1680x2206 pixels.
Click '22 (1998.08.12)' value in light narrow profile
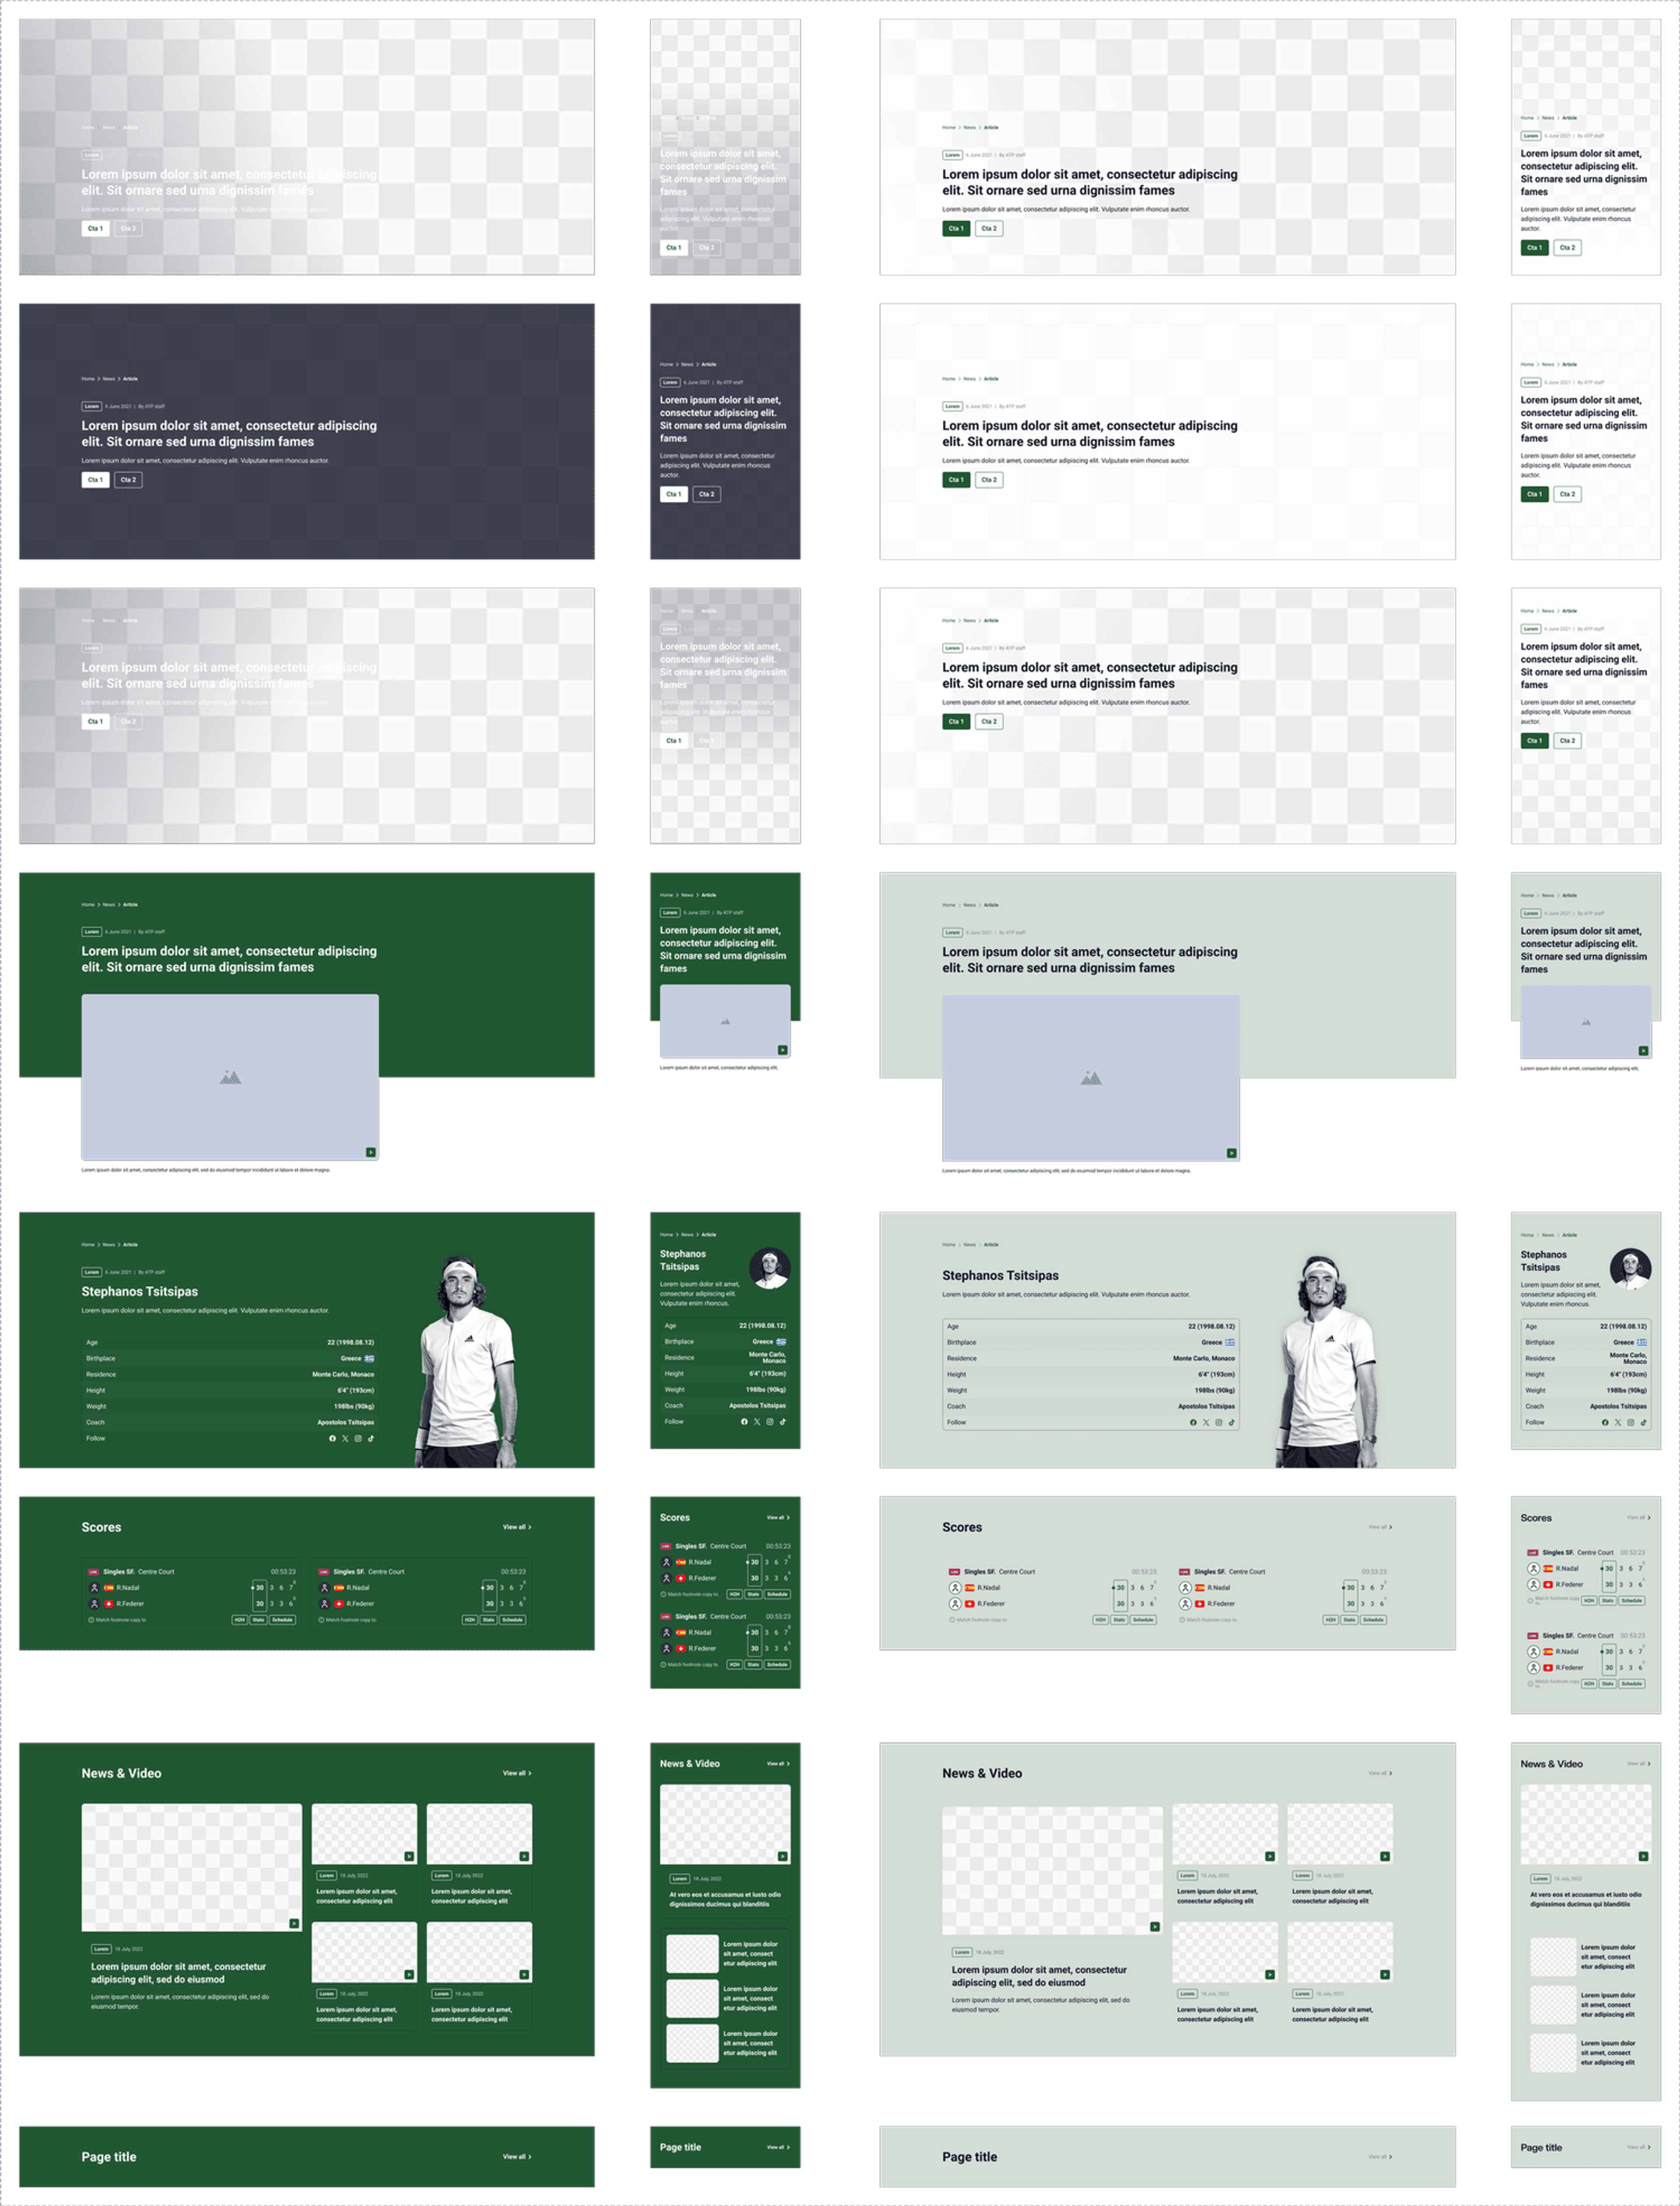[x=1623, y=1326]
